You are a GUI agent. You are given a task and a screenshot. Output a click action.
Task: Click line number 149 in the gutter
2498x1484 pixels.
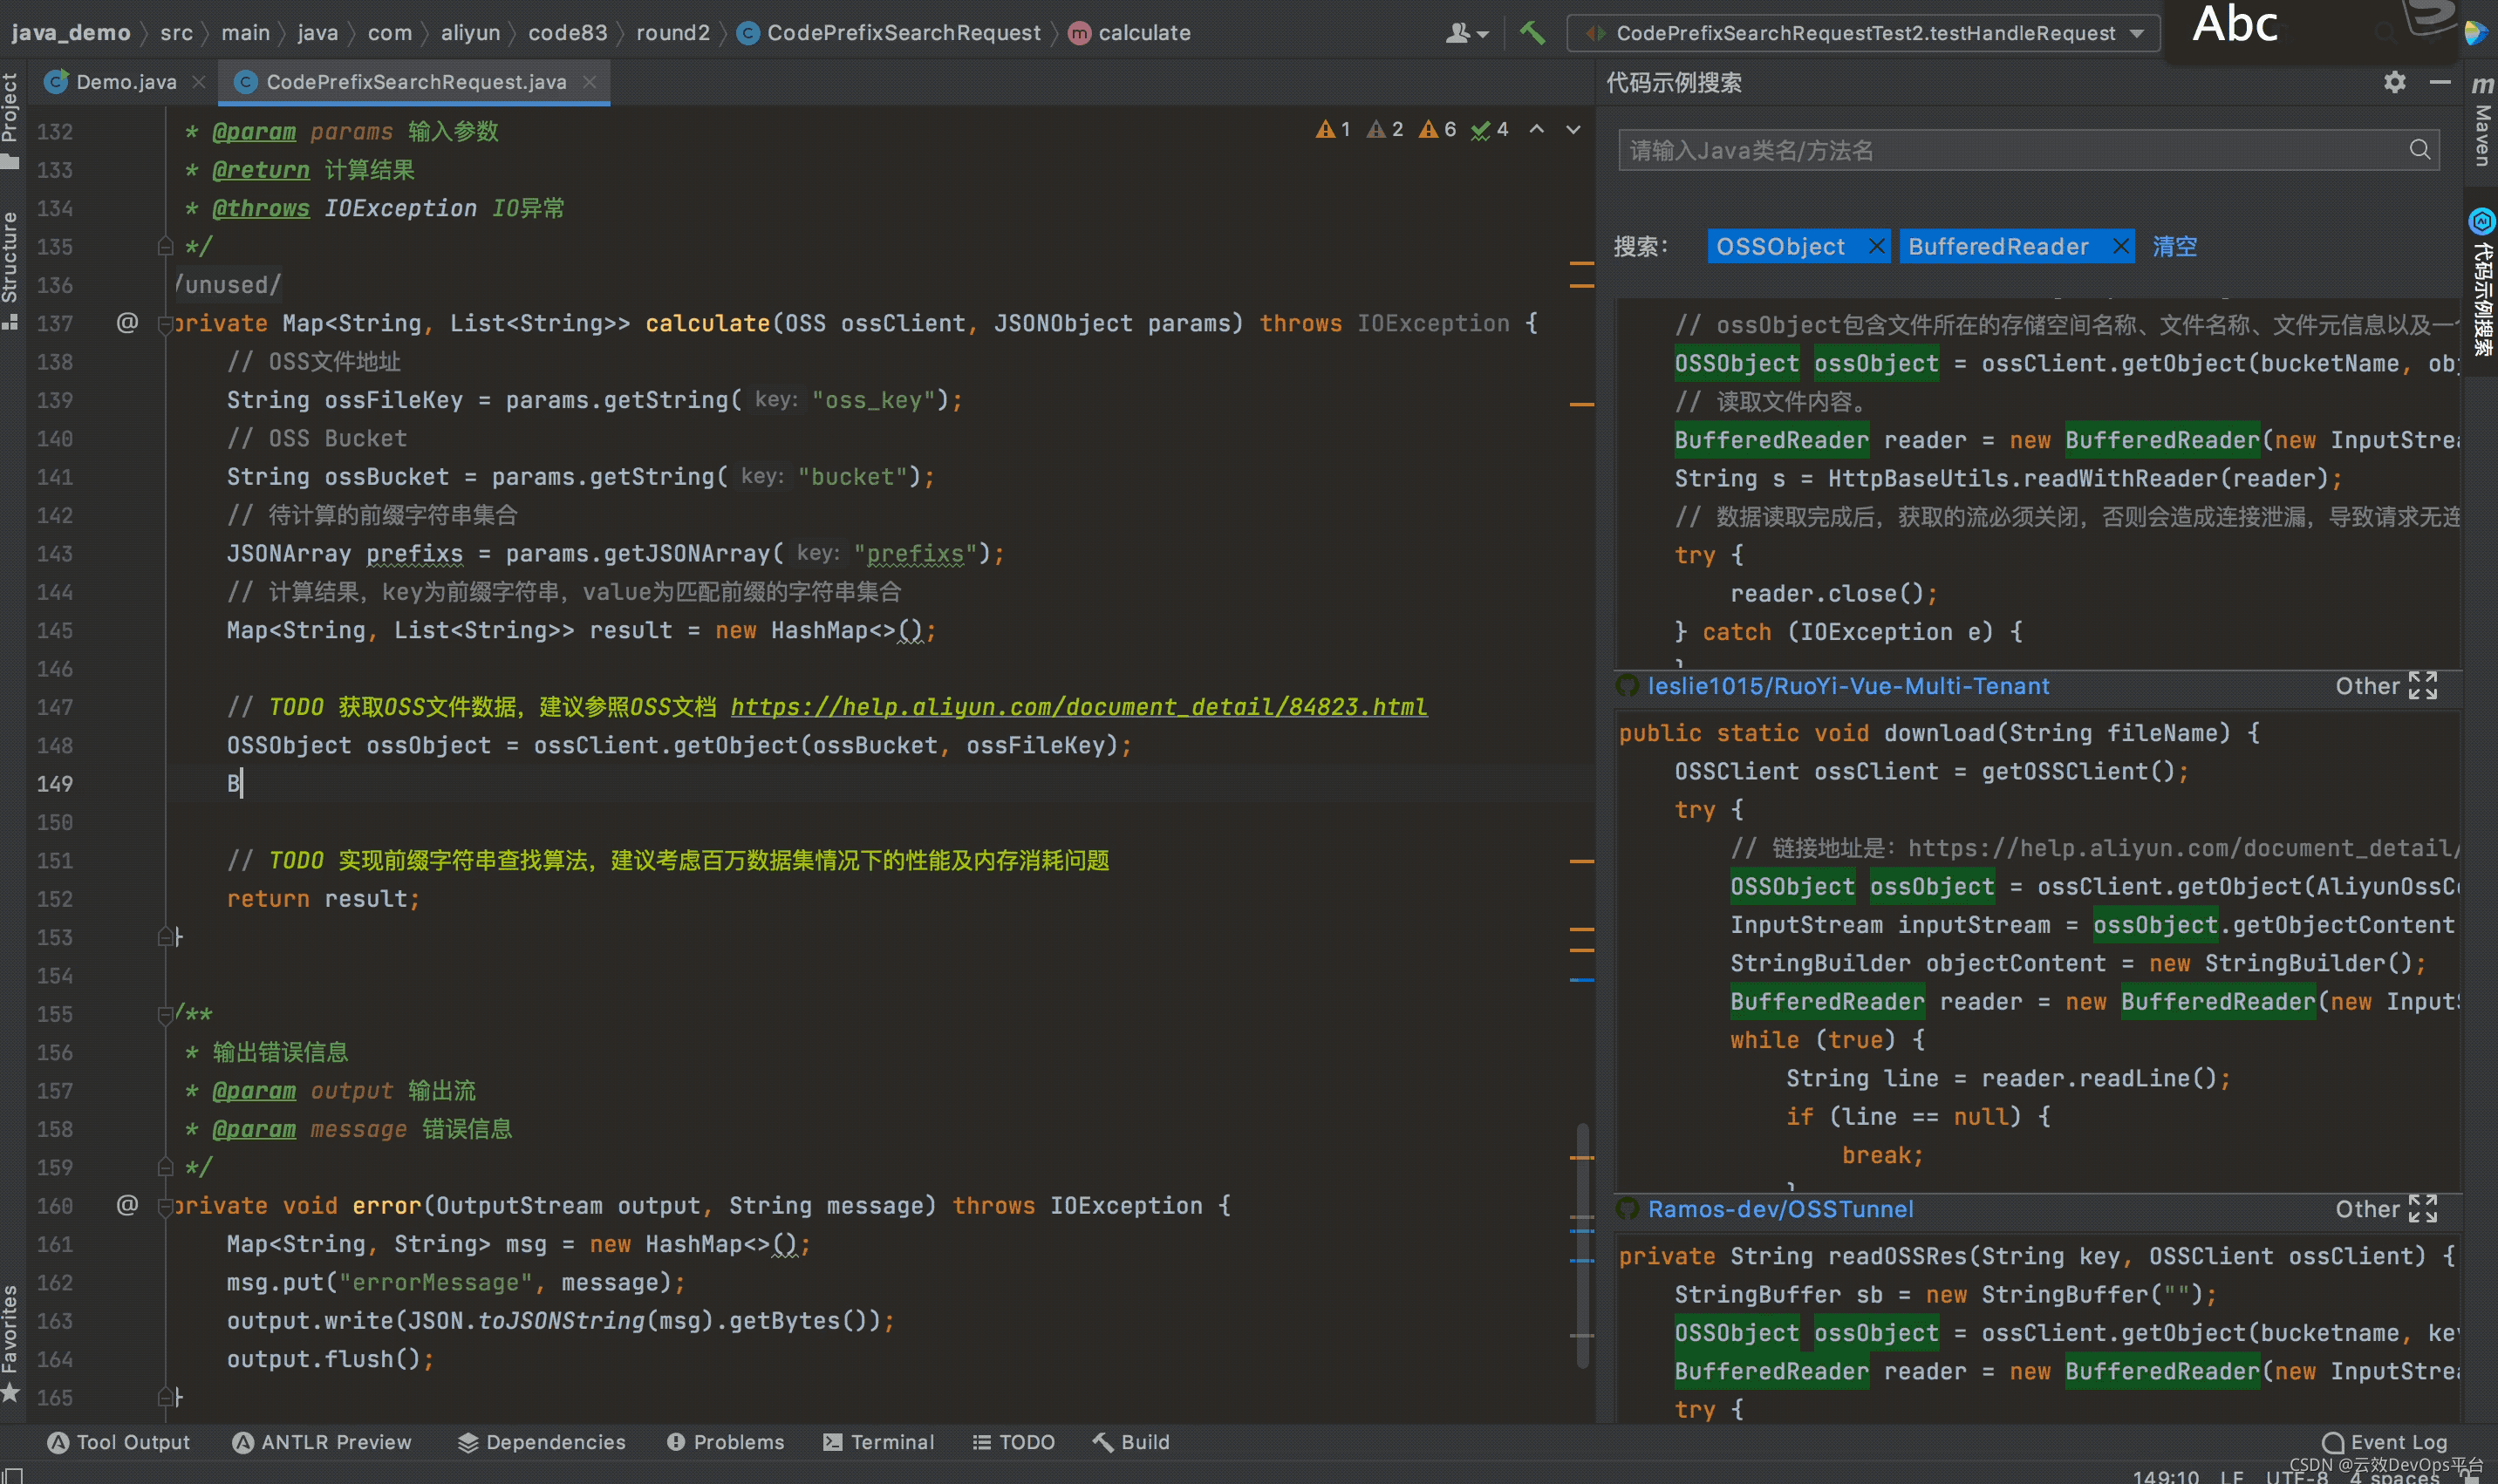pos(55,784)
